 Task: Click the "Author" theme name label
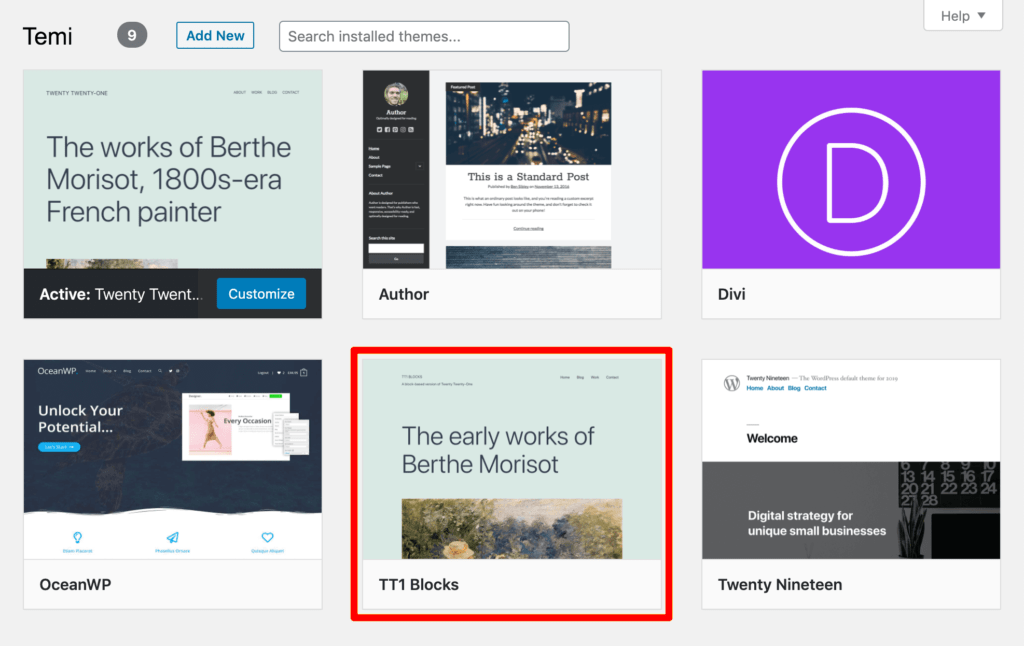(404, 295)
